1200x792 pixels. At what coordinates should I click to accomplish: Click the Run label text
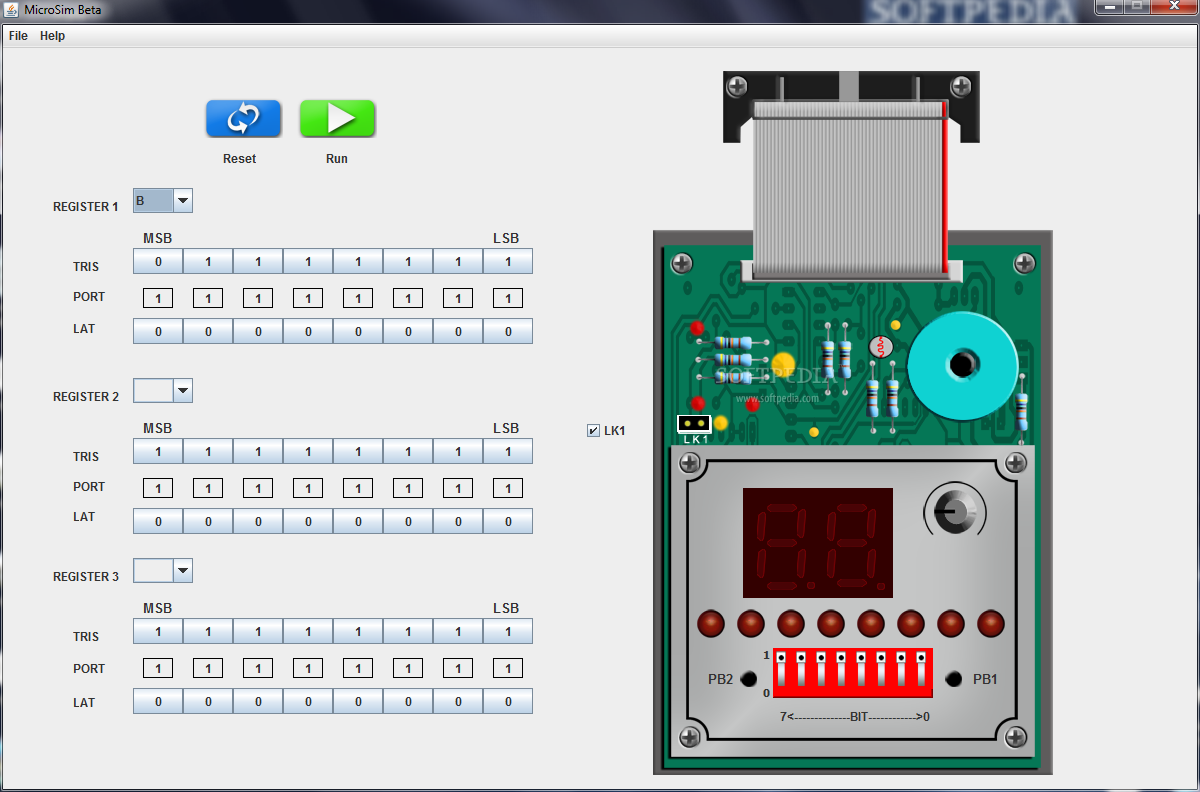tap(337, 159)
